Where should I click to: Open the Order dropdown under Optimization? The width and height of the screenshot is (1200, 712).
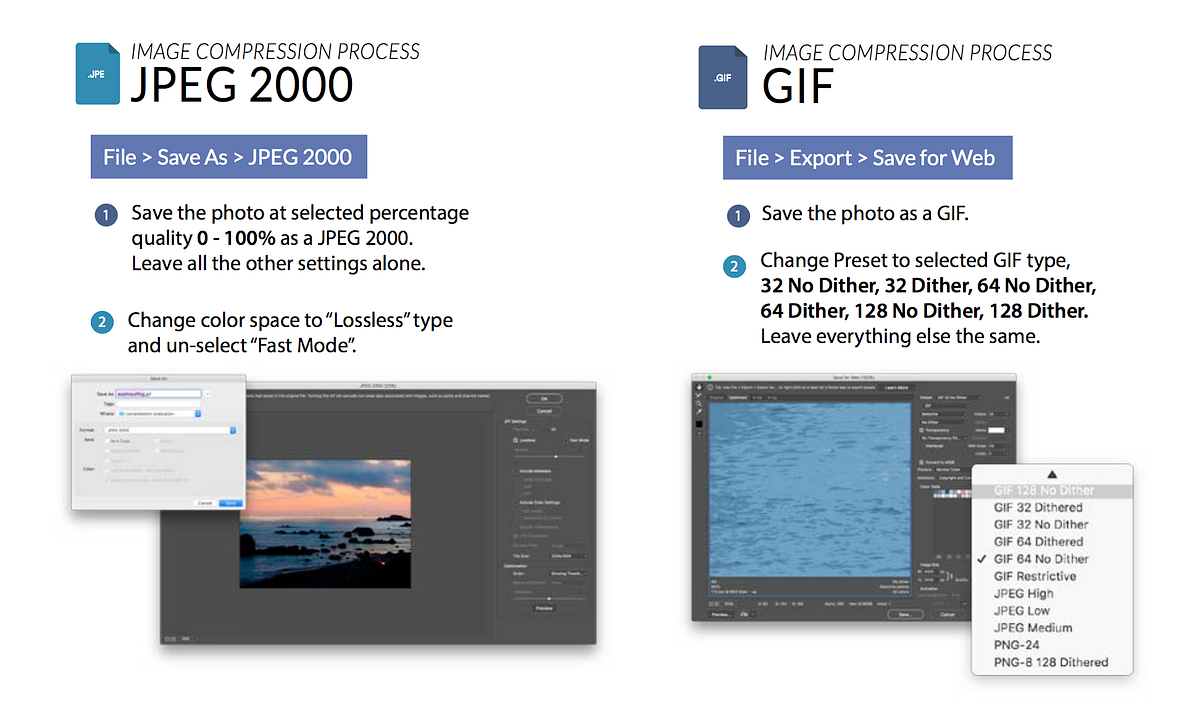[568, 573]
